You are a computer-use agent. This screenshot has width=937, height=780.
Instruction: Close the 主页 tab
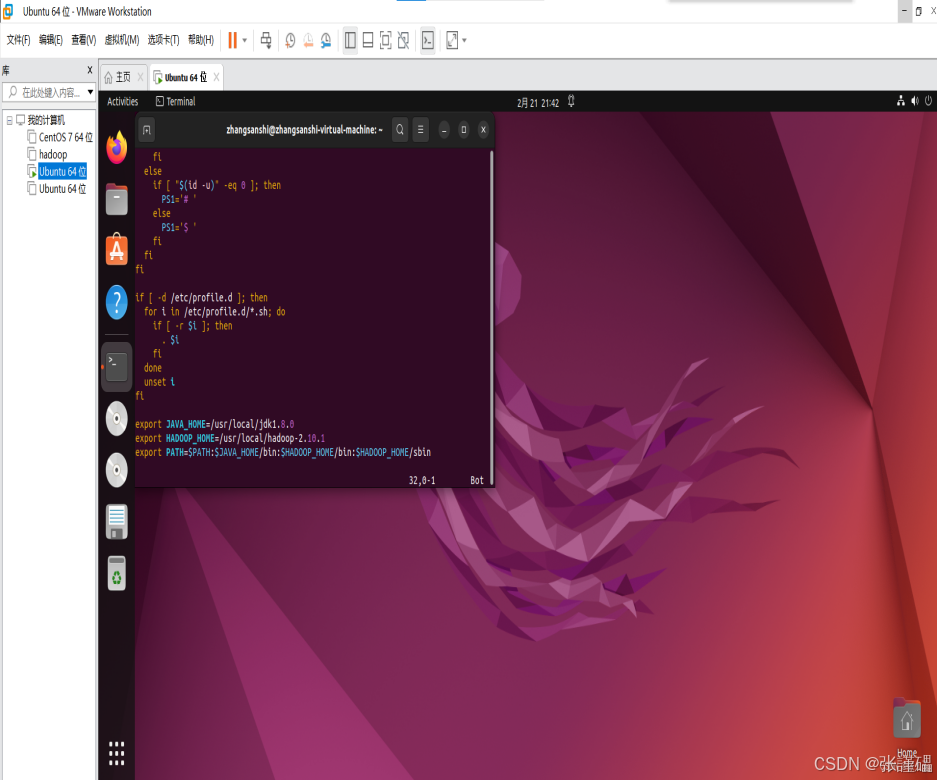coord(140,77)
